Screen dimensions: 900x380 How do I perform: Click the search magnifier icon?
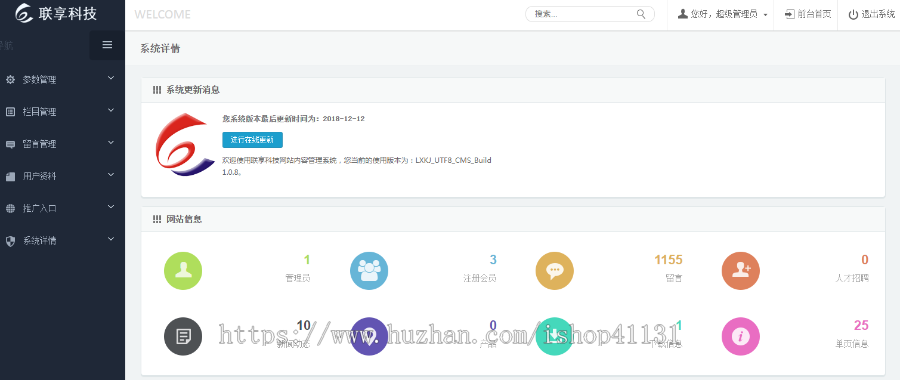tap(641, 14)
